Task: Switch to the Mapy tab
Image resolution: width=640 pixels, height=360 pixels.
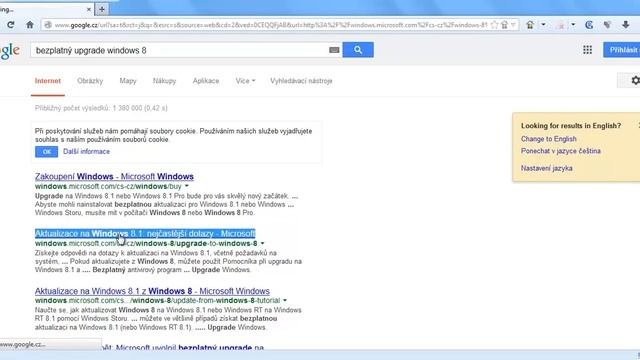Action: pyautogui.click(x=128, y=81)
